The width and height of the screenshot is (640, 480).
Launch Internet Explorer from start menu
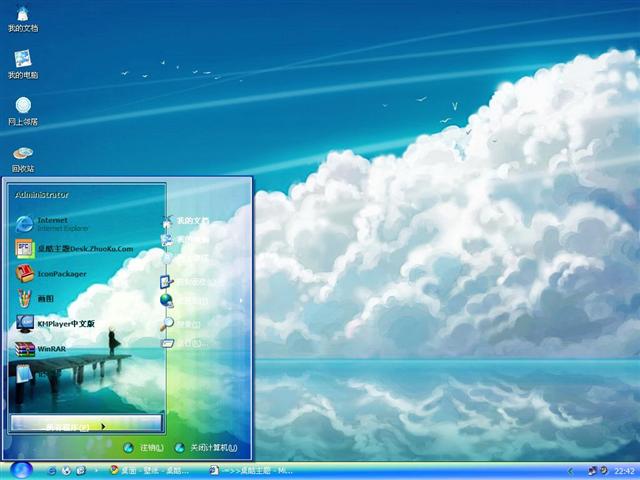click(52, 224)
